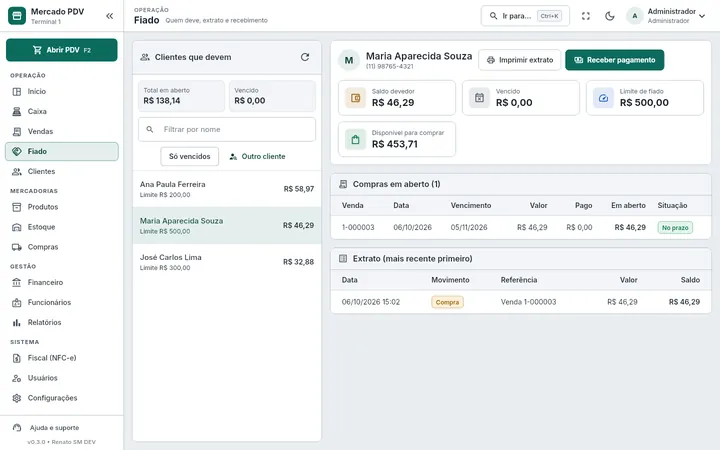Open Caixa from the sidebar
This screenshot has width=720, height=450.
click(x=62, y=111)
